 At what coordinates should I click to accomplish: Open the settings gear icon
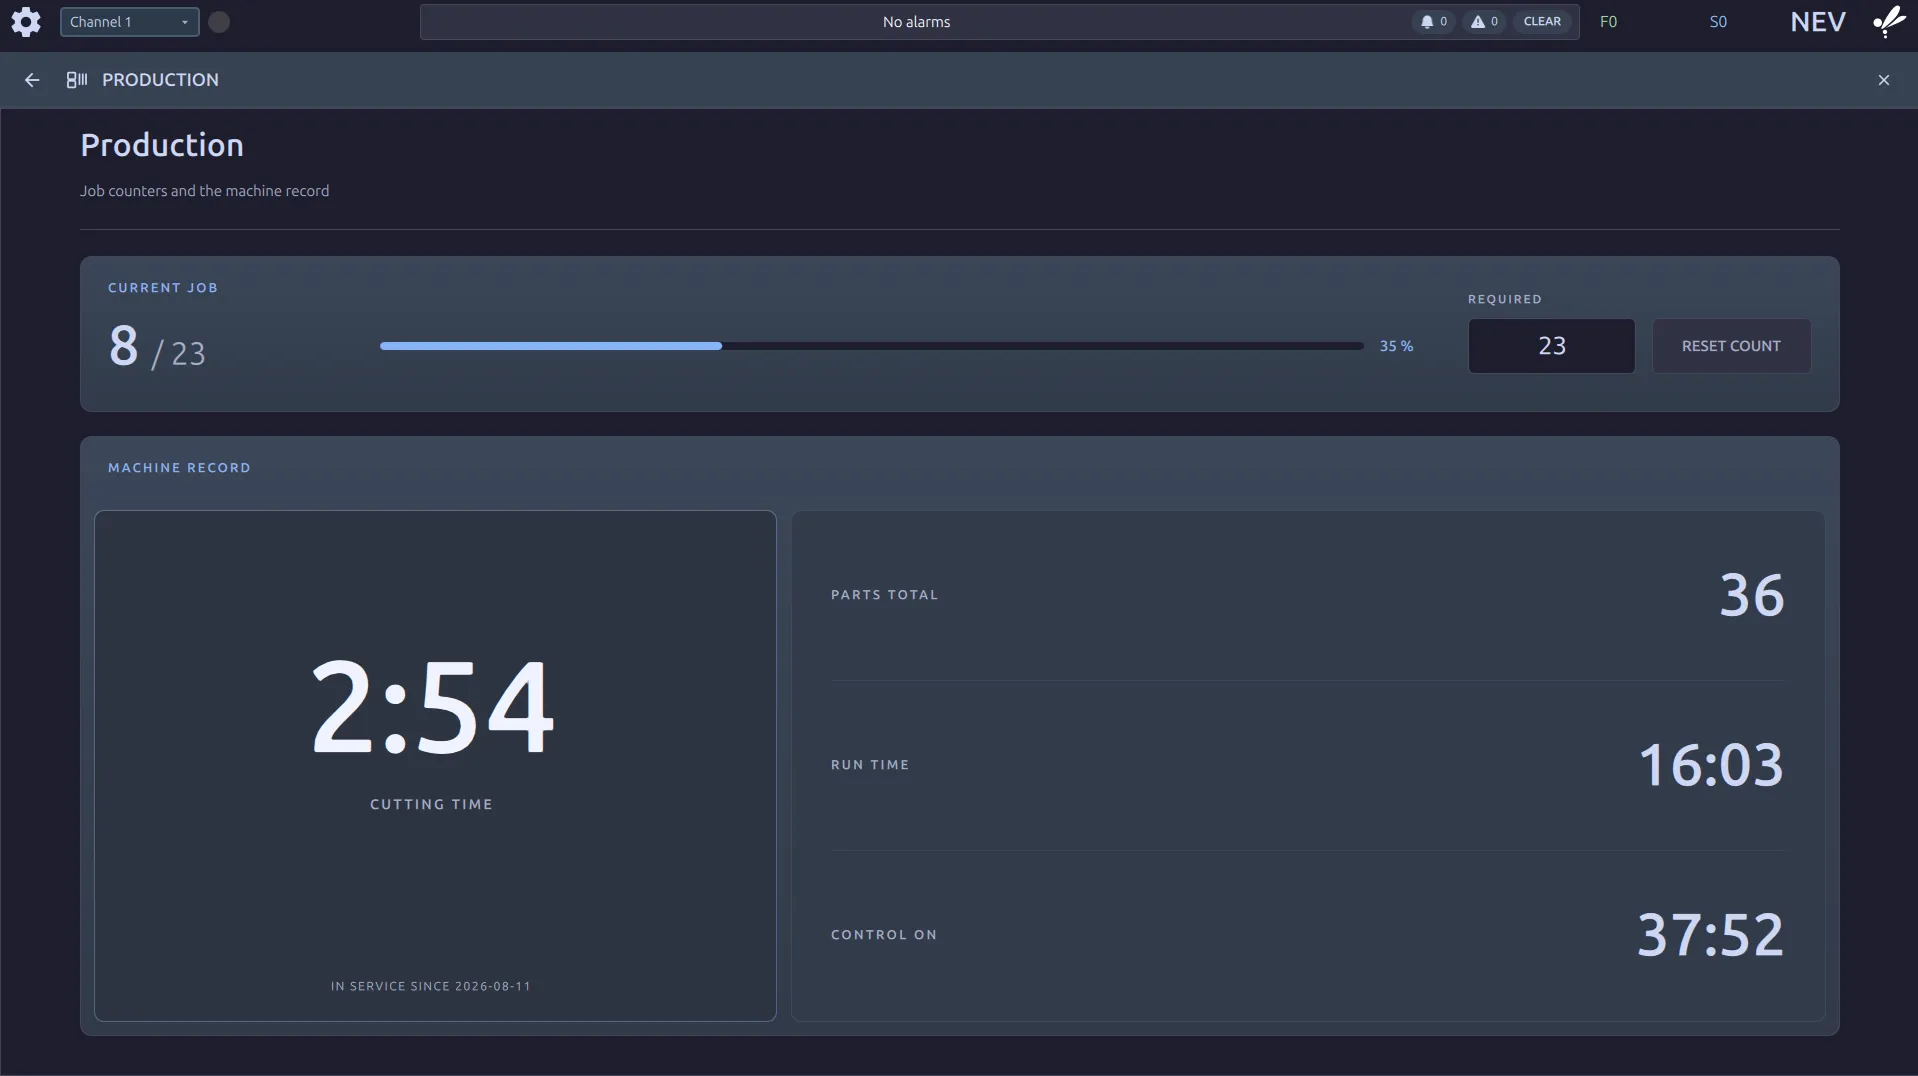(26, 22)
